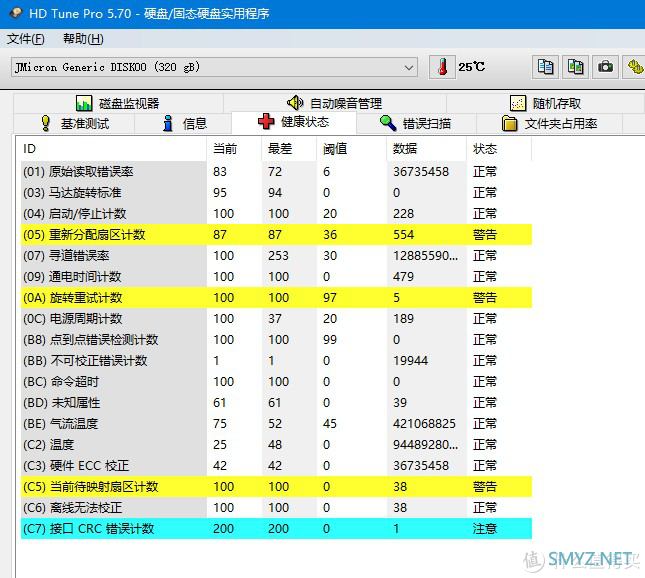645x578 pixels.
Task: Click the copy screenshot to clipboard icon
Action: [575, 67]
